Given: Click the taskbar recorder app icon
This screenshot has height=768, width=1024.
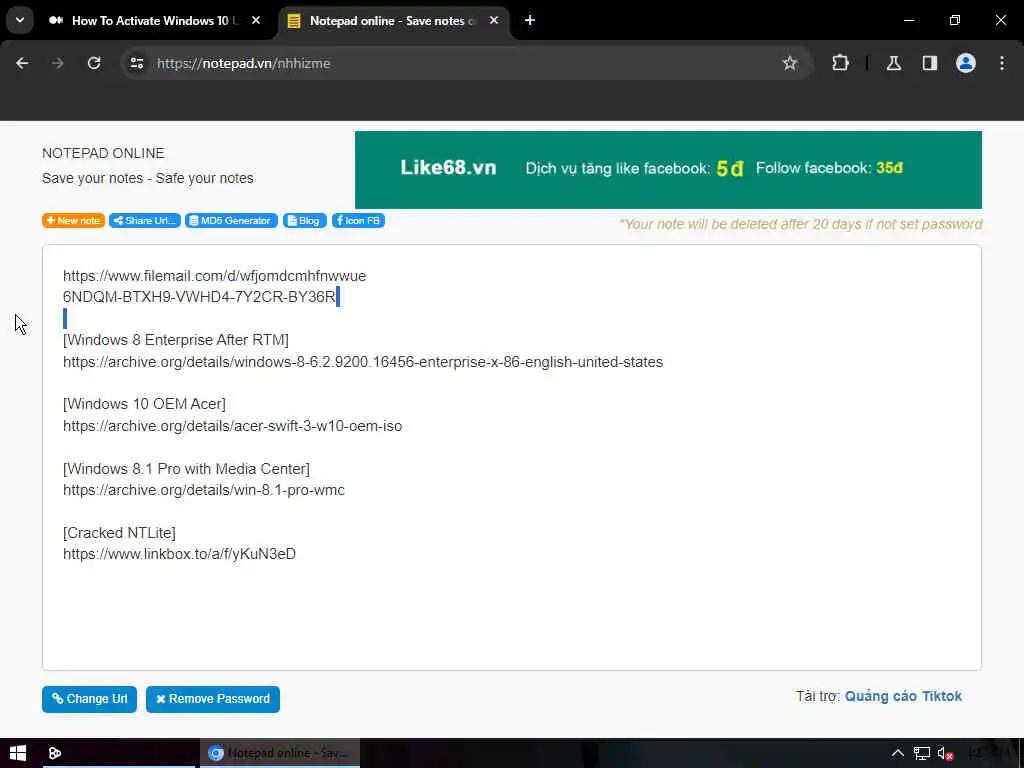Looking at the screenshot, I should pyautogui.click(x=55, y=753).
